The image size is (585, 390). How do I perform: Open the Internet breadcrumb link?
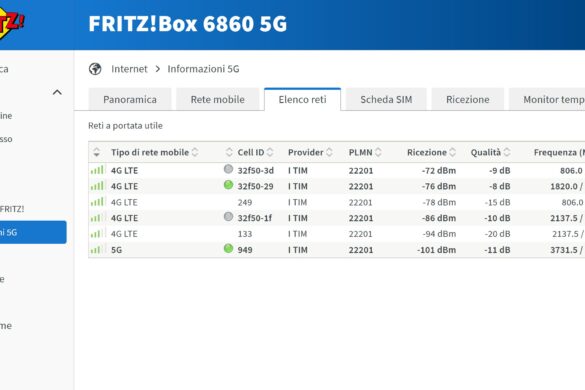click(129, 69)
